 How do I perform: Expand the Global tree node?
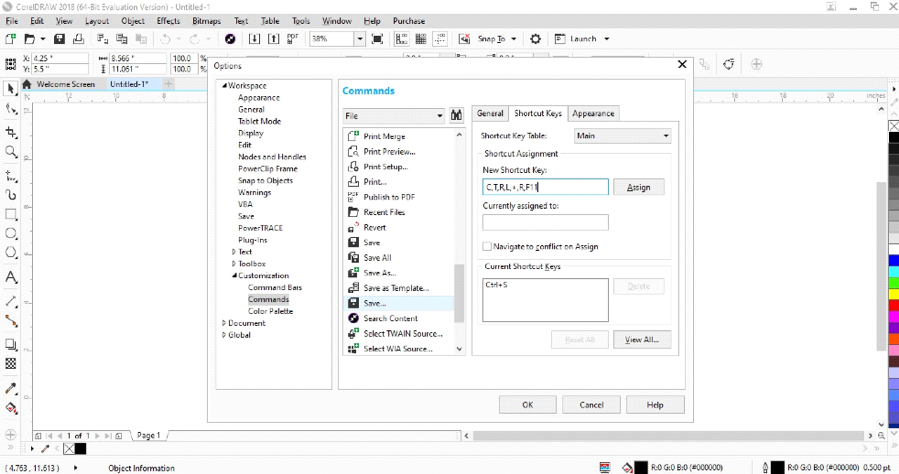[224, 335]
